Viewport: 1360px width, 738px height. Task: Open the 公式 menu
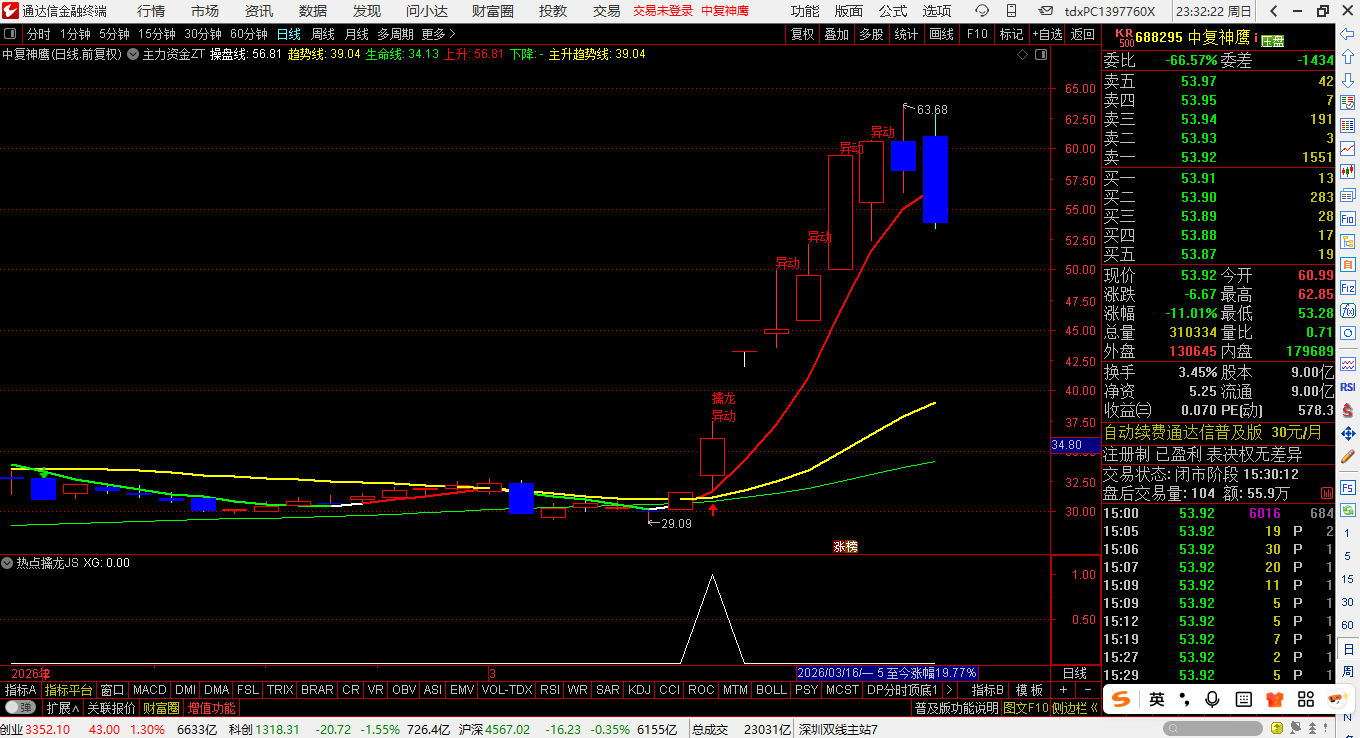pos(893,11)
